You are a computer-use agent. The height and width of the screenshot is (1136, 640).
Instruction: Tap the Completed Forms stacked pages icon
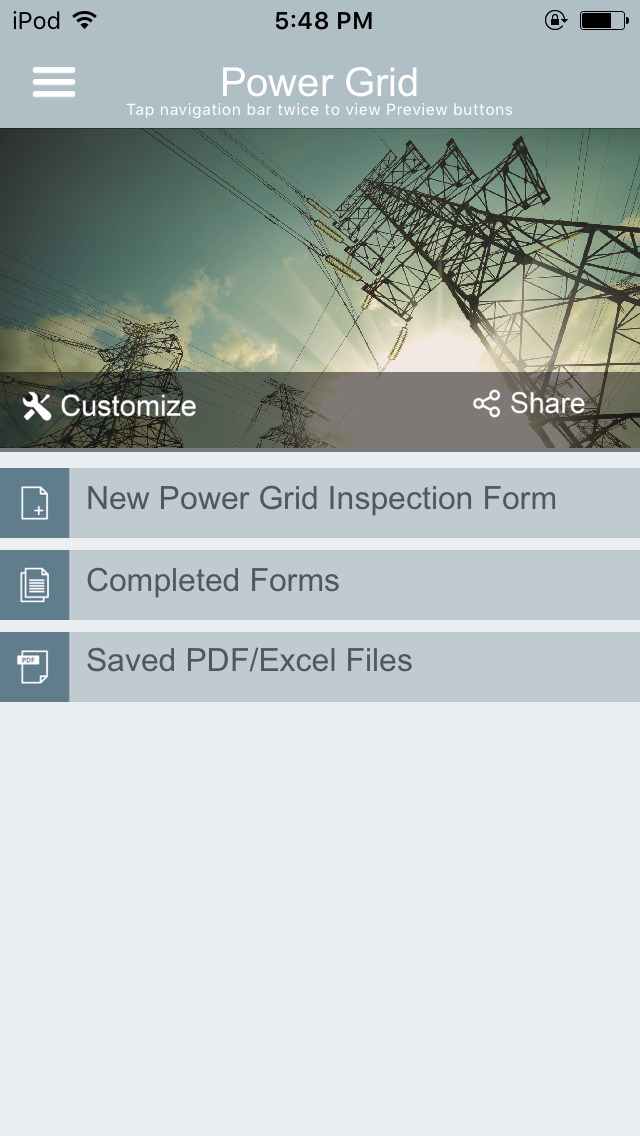[34, 585]
